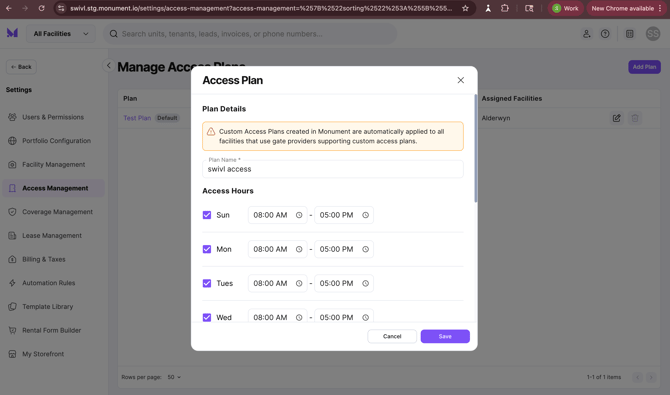This screenshot has height=395, width=670.
Task: Open Automation Rules settings
Action: pos(53,283)
